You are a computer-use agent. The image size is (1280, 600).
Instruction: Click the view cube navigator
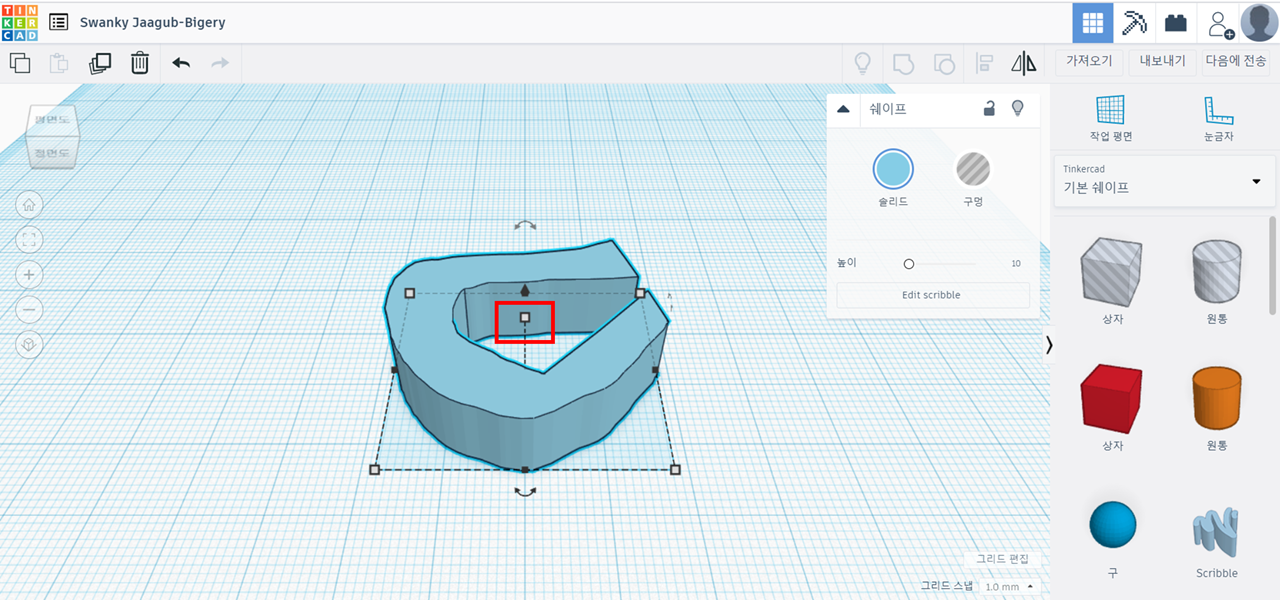(52, 136)
